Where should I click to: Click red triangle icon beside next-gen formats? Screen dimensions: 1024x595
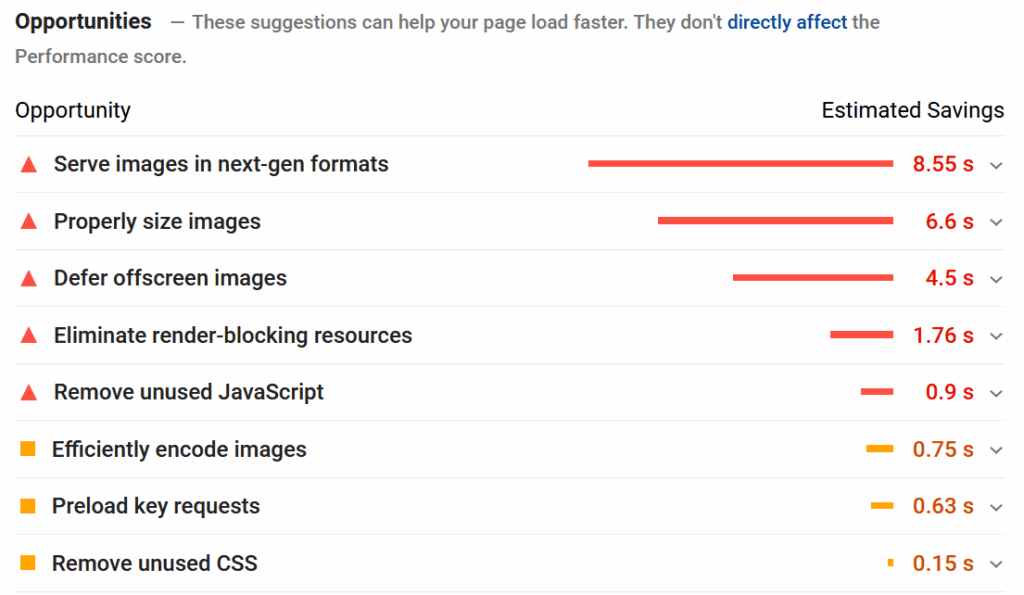(x=29, y=165)
